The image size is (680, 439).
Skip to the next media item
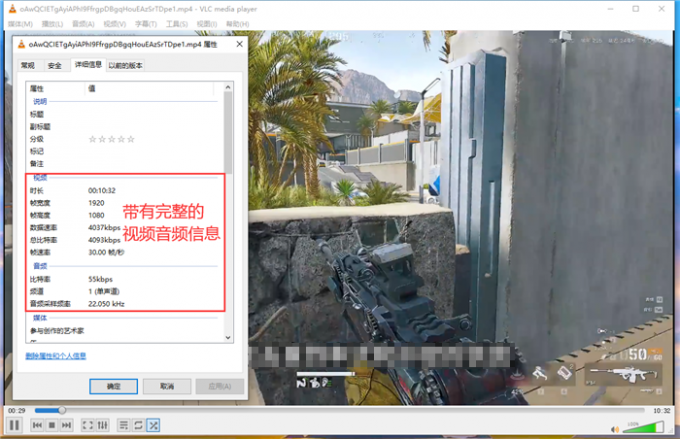pos(66,425)
